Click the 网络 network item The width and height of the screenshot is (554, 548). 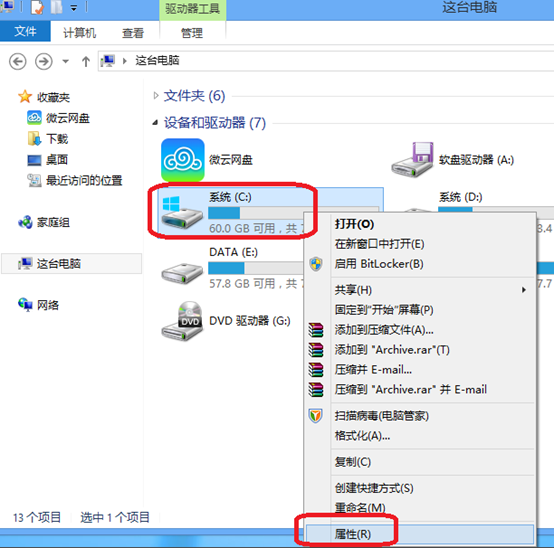pos(39,305)
